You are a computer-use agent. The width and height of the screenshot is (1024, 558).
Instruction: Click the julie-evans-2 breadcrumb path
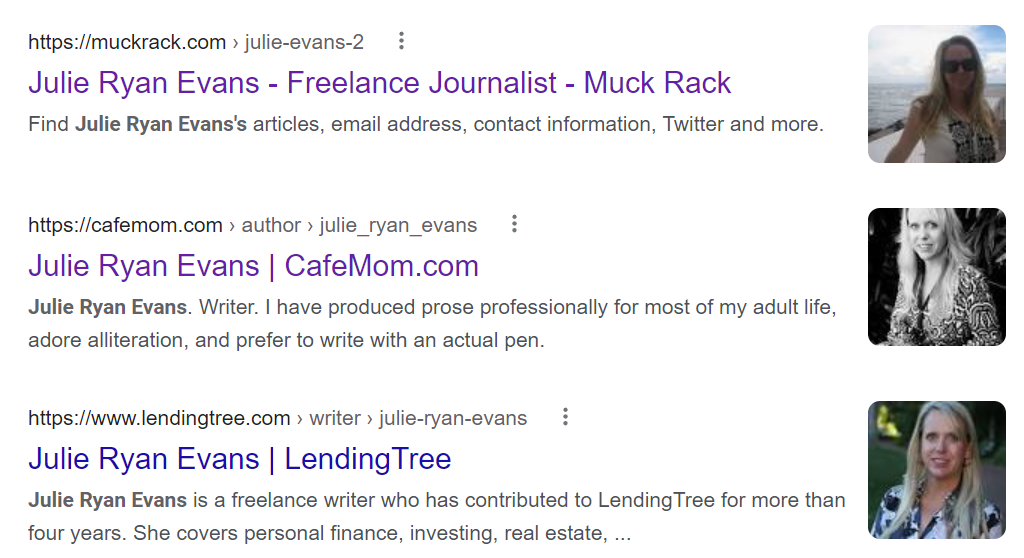click(x=304, y=42)
